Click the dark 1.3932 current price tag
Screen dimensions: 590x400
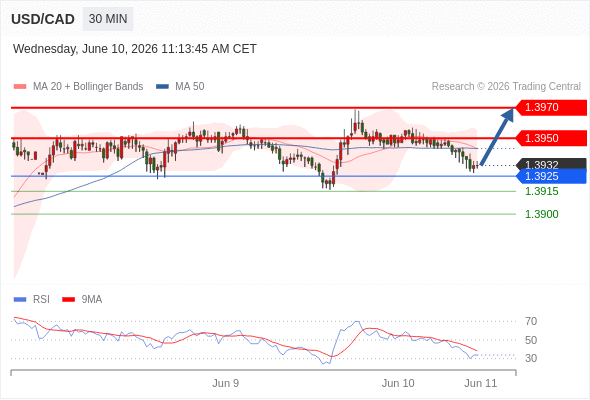point(551,164)
